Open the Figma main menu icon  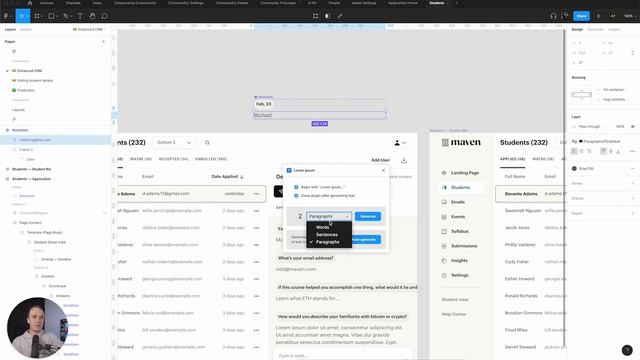7,16
